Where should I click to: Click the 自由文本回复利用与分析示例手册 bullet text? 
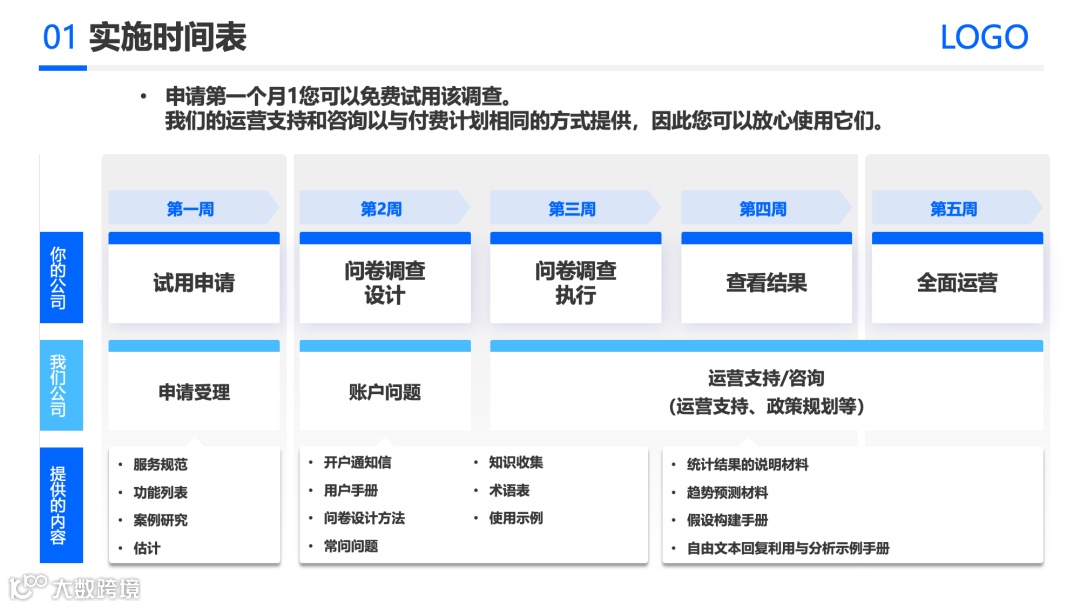[788, 548]
